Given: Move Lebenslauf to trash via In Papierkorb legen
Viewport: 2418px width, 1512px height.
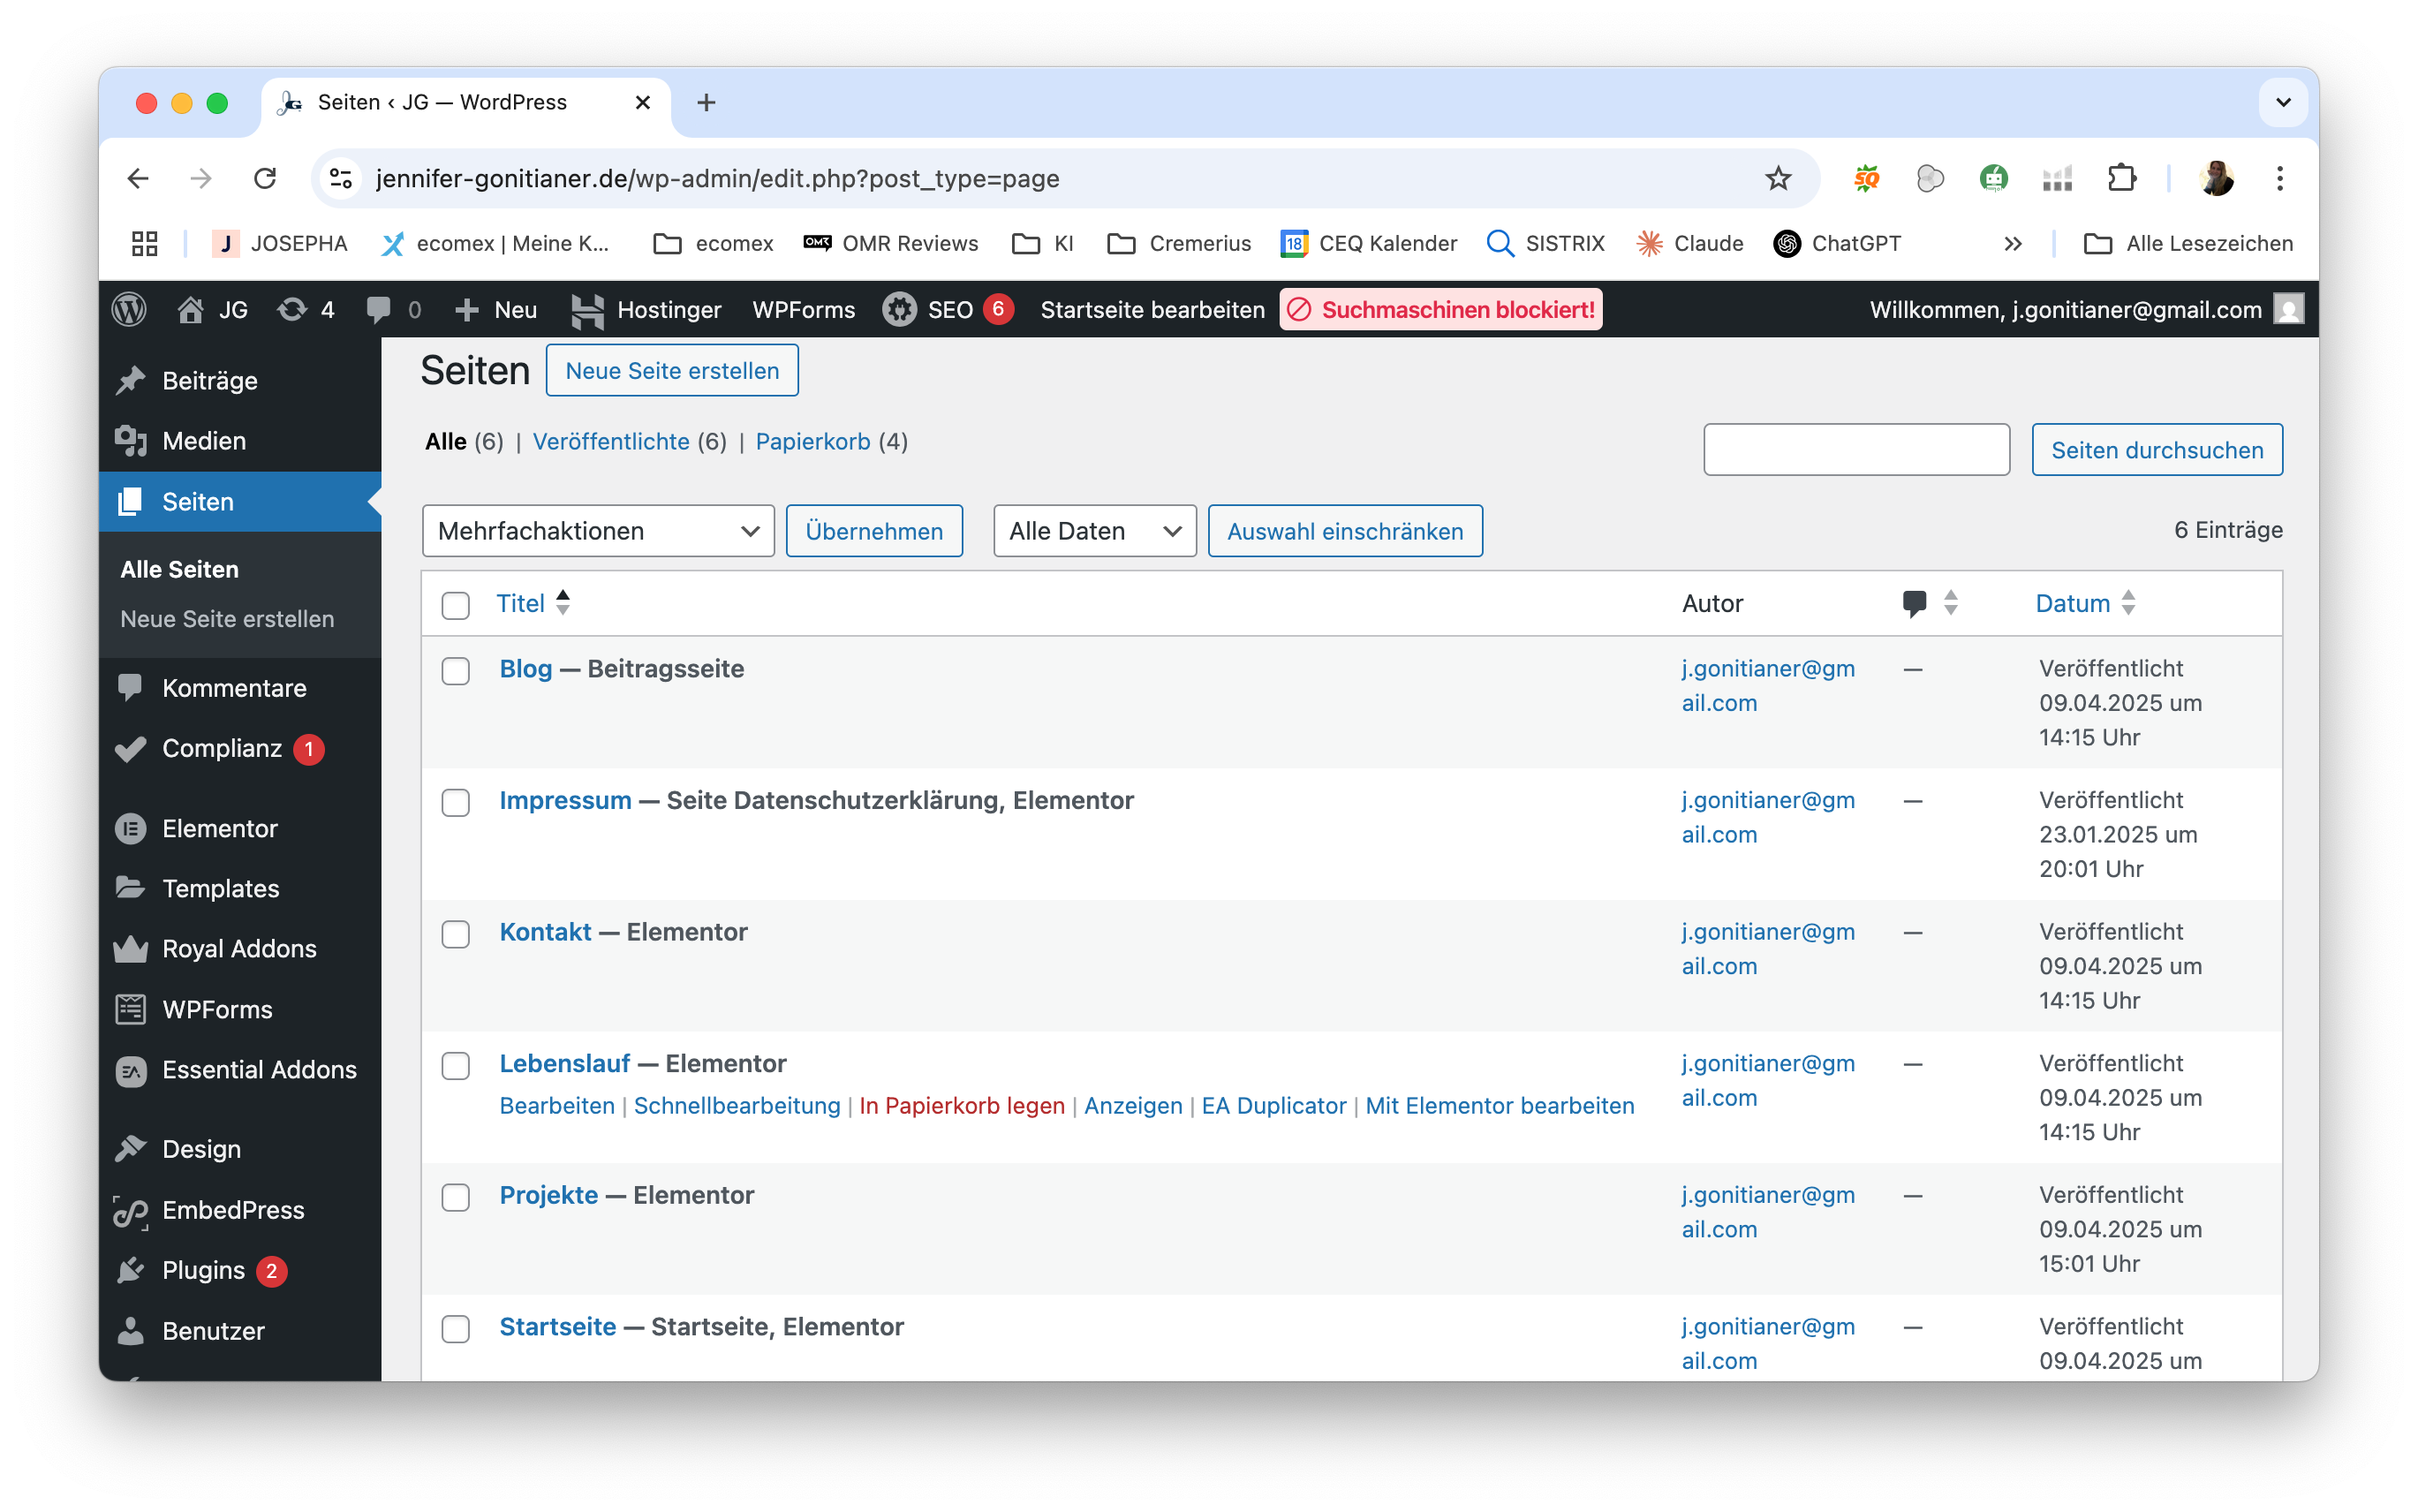Looking at the screenshot, I should (961, 1106).
